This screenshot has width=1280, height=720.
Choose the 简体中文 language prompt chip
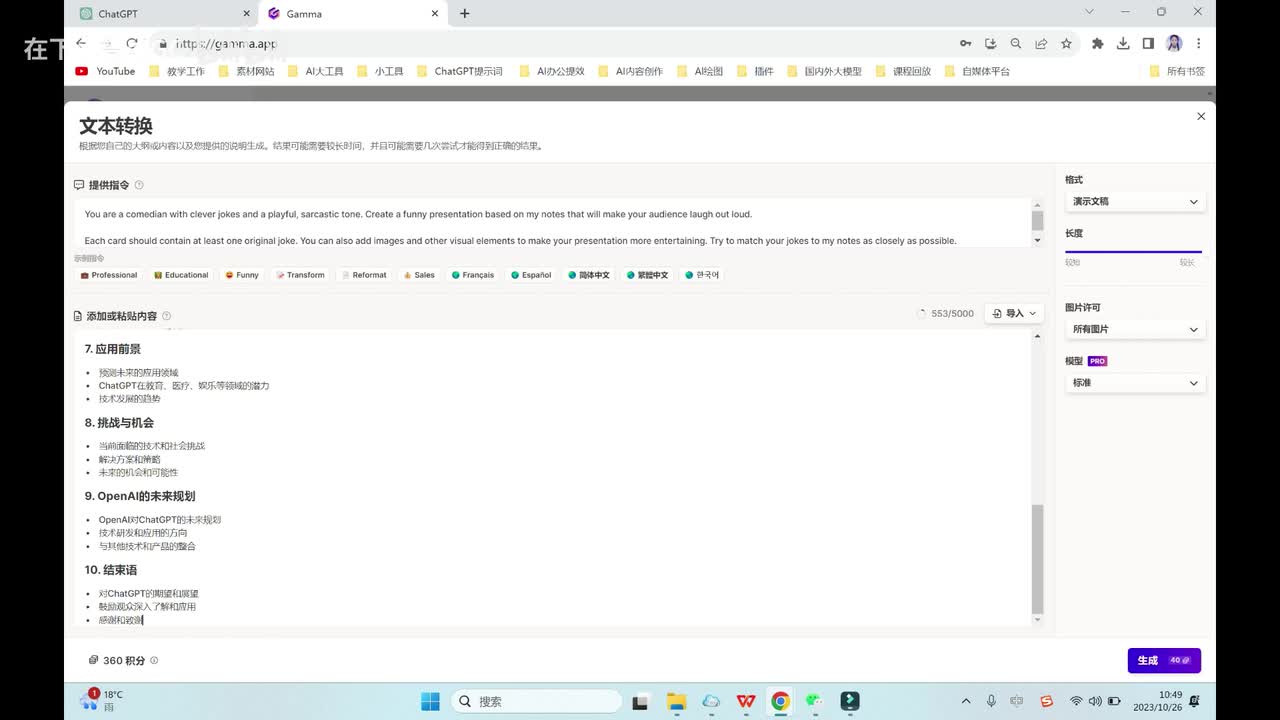point(589,275)
